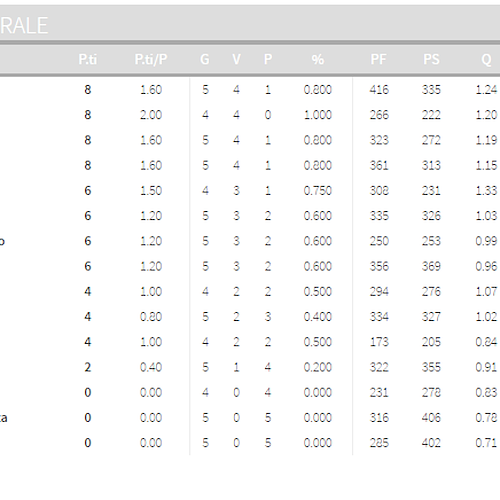Click the PS column header
Image resolution: width=500 pixels, height=500 pixels.
coord(431,60)
